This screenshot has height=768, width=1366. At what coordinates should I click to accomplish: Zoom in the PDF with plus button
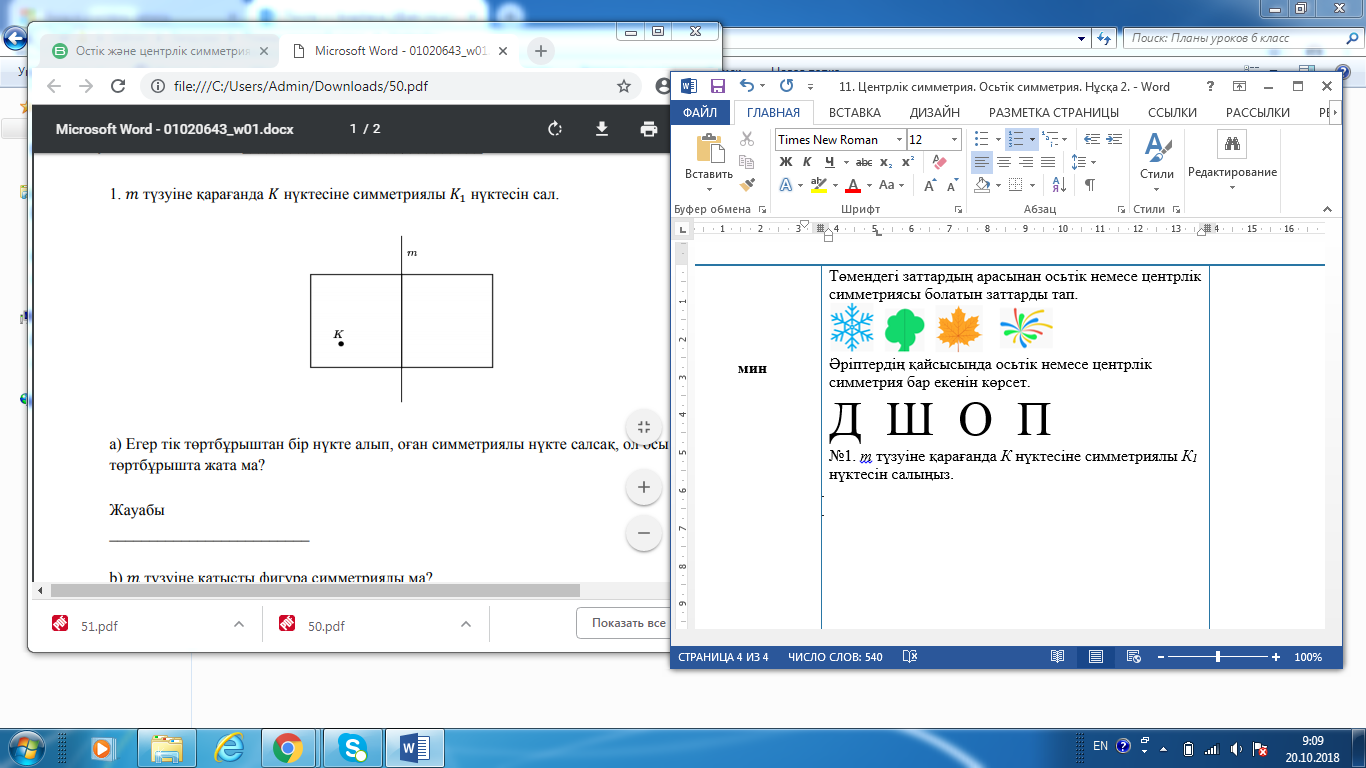(x=643, y=488)
